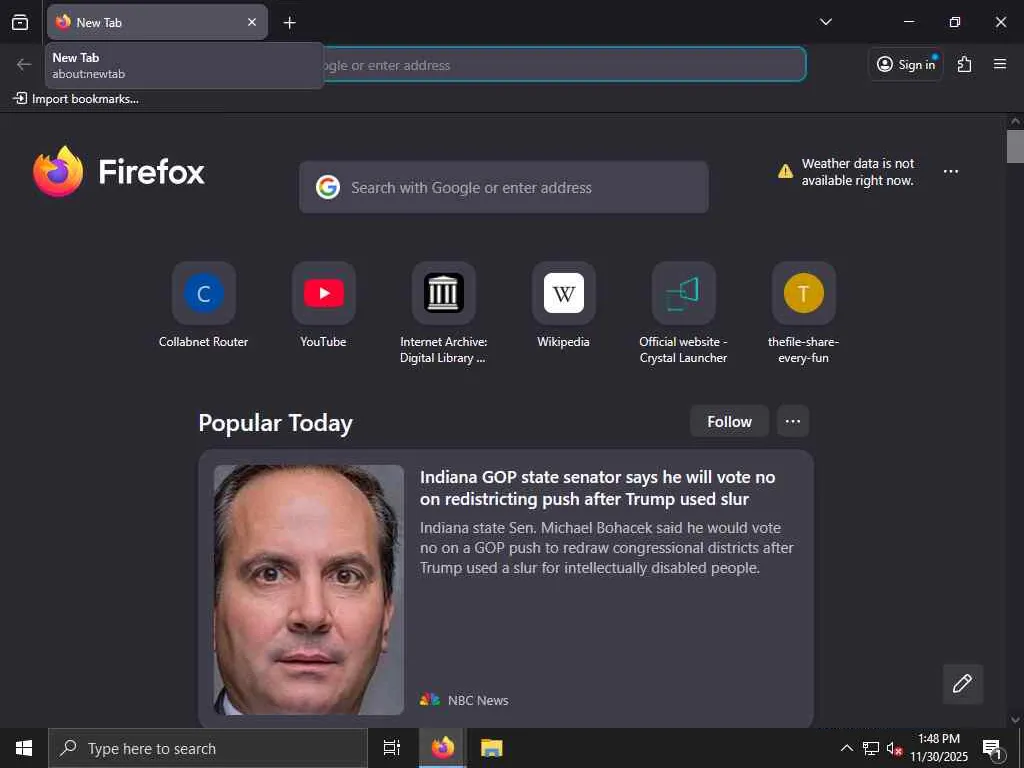Click the New Tab tab label
This screenshot has height=768, width=1024.
click(99, 23)
